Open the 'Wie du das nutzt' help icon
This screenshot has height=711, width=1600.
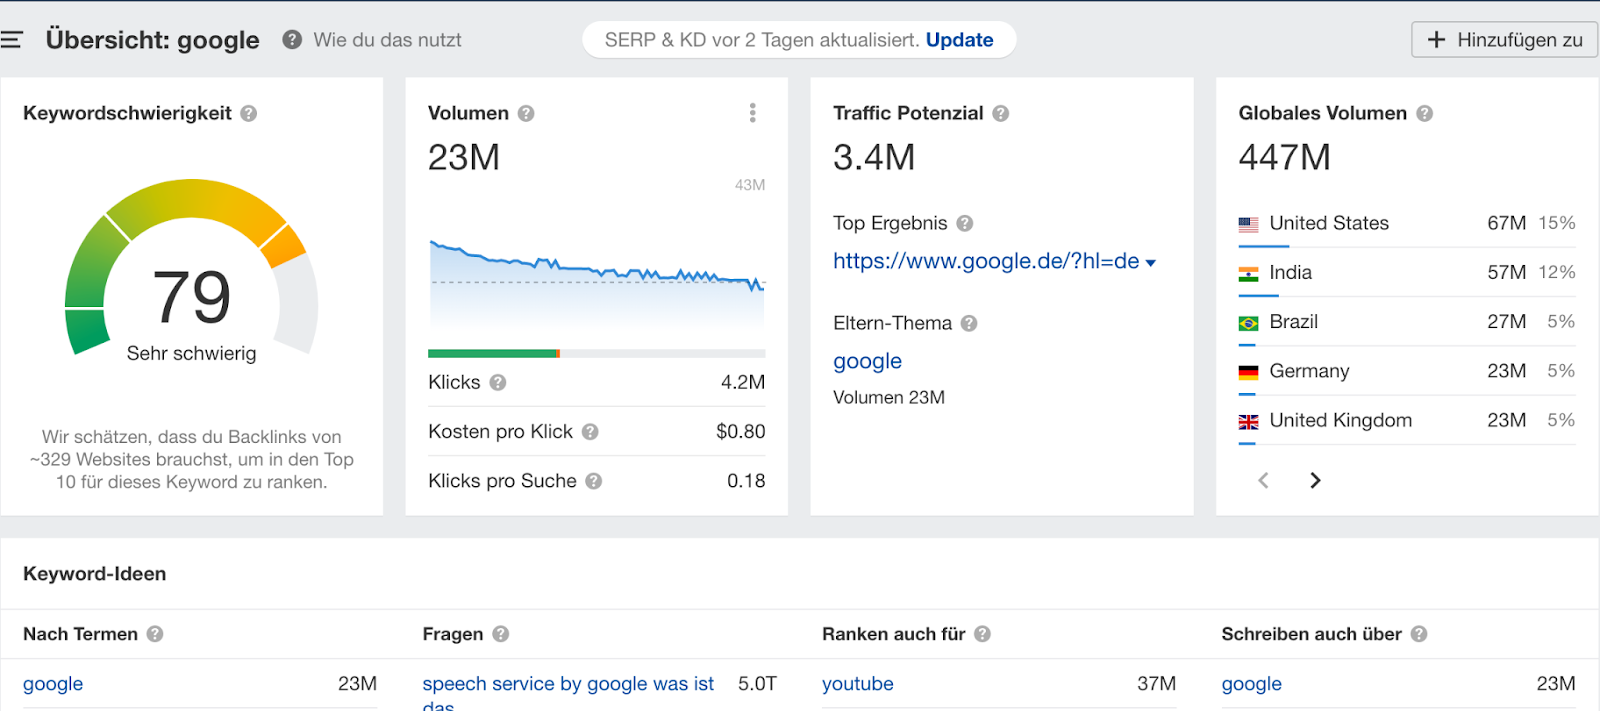(292, 40)
